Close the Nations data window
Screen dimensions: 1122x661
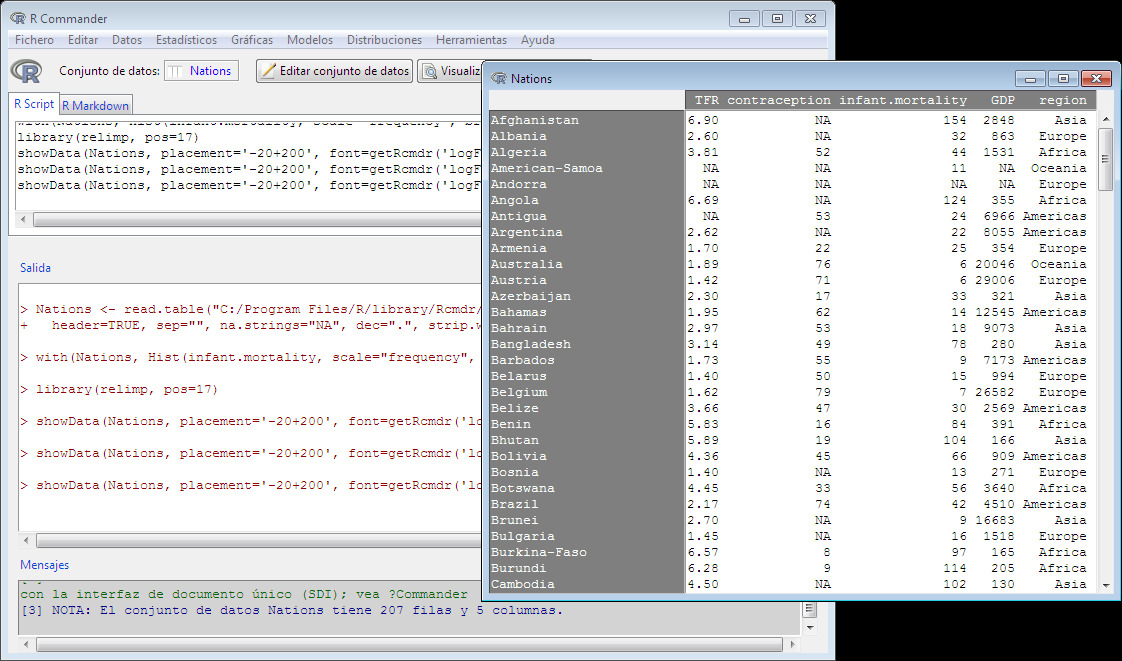coord(1096,79)
